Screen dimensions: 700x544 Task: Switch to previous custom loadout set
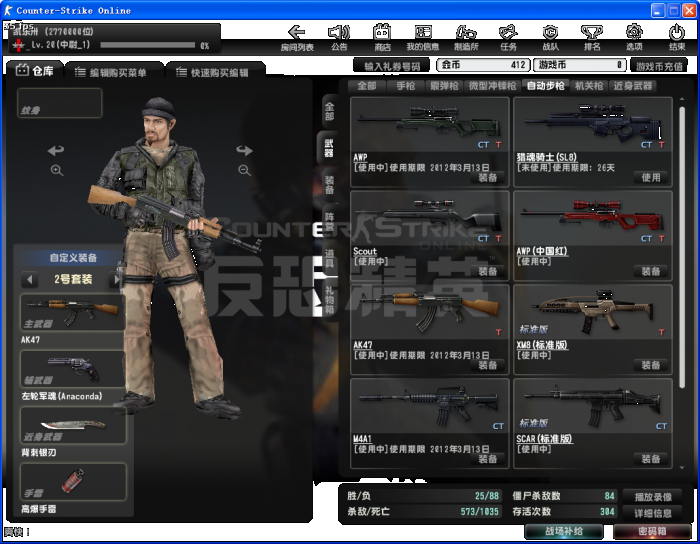[29, 280]
